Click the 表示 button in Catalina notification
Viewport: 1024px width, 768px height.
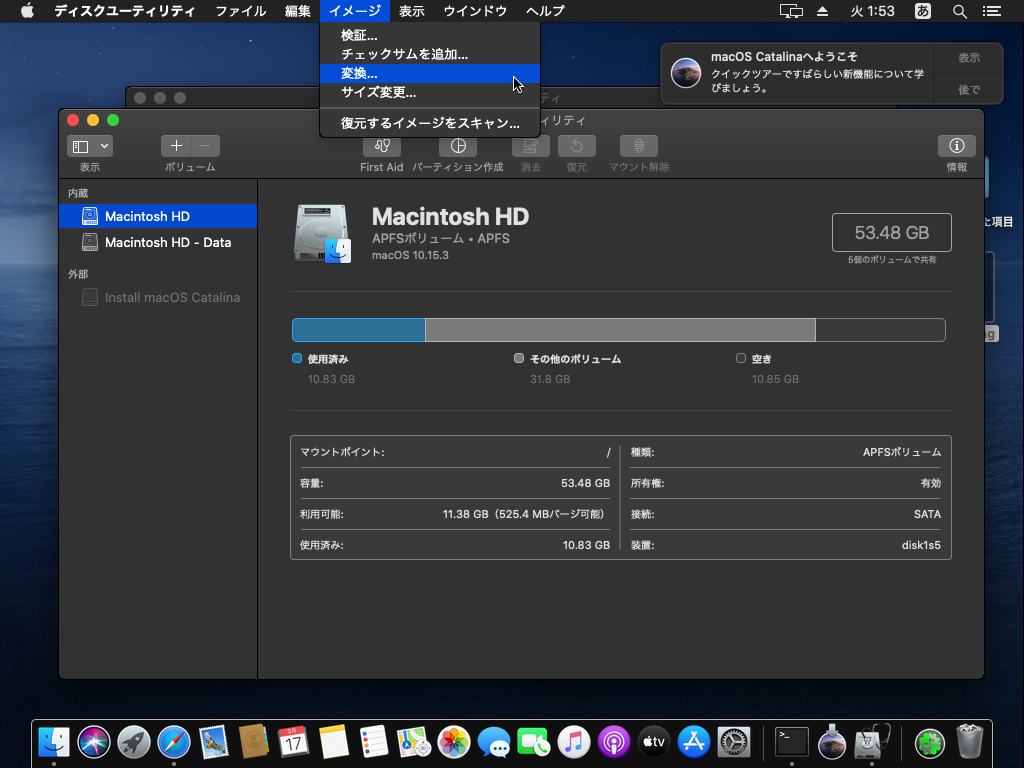968,57
